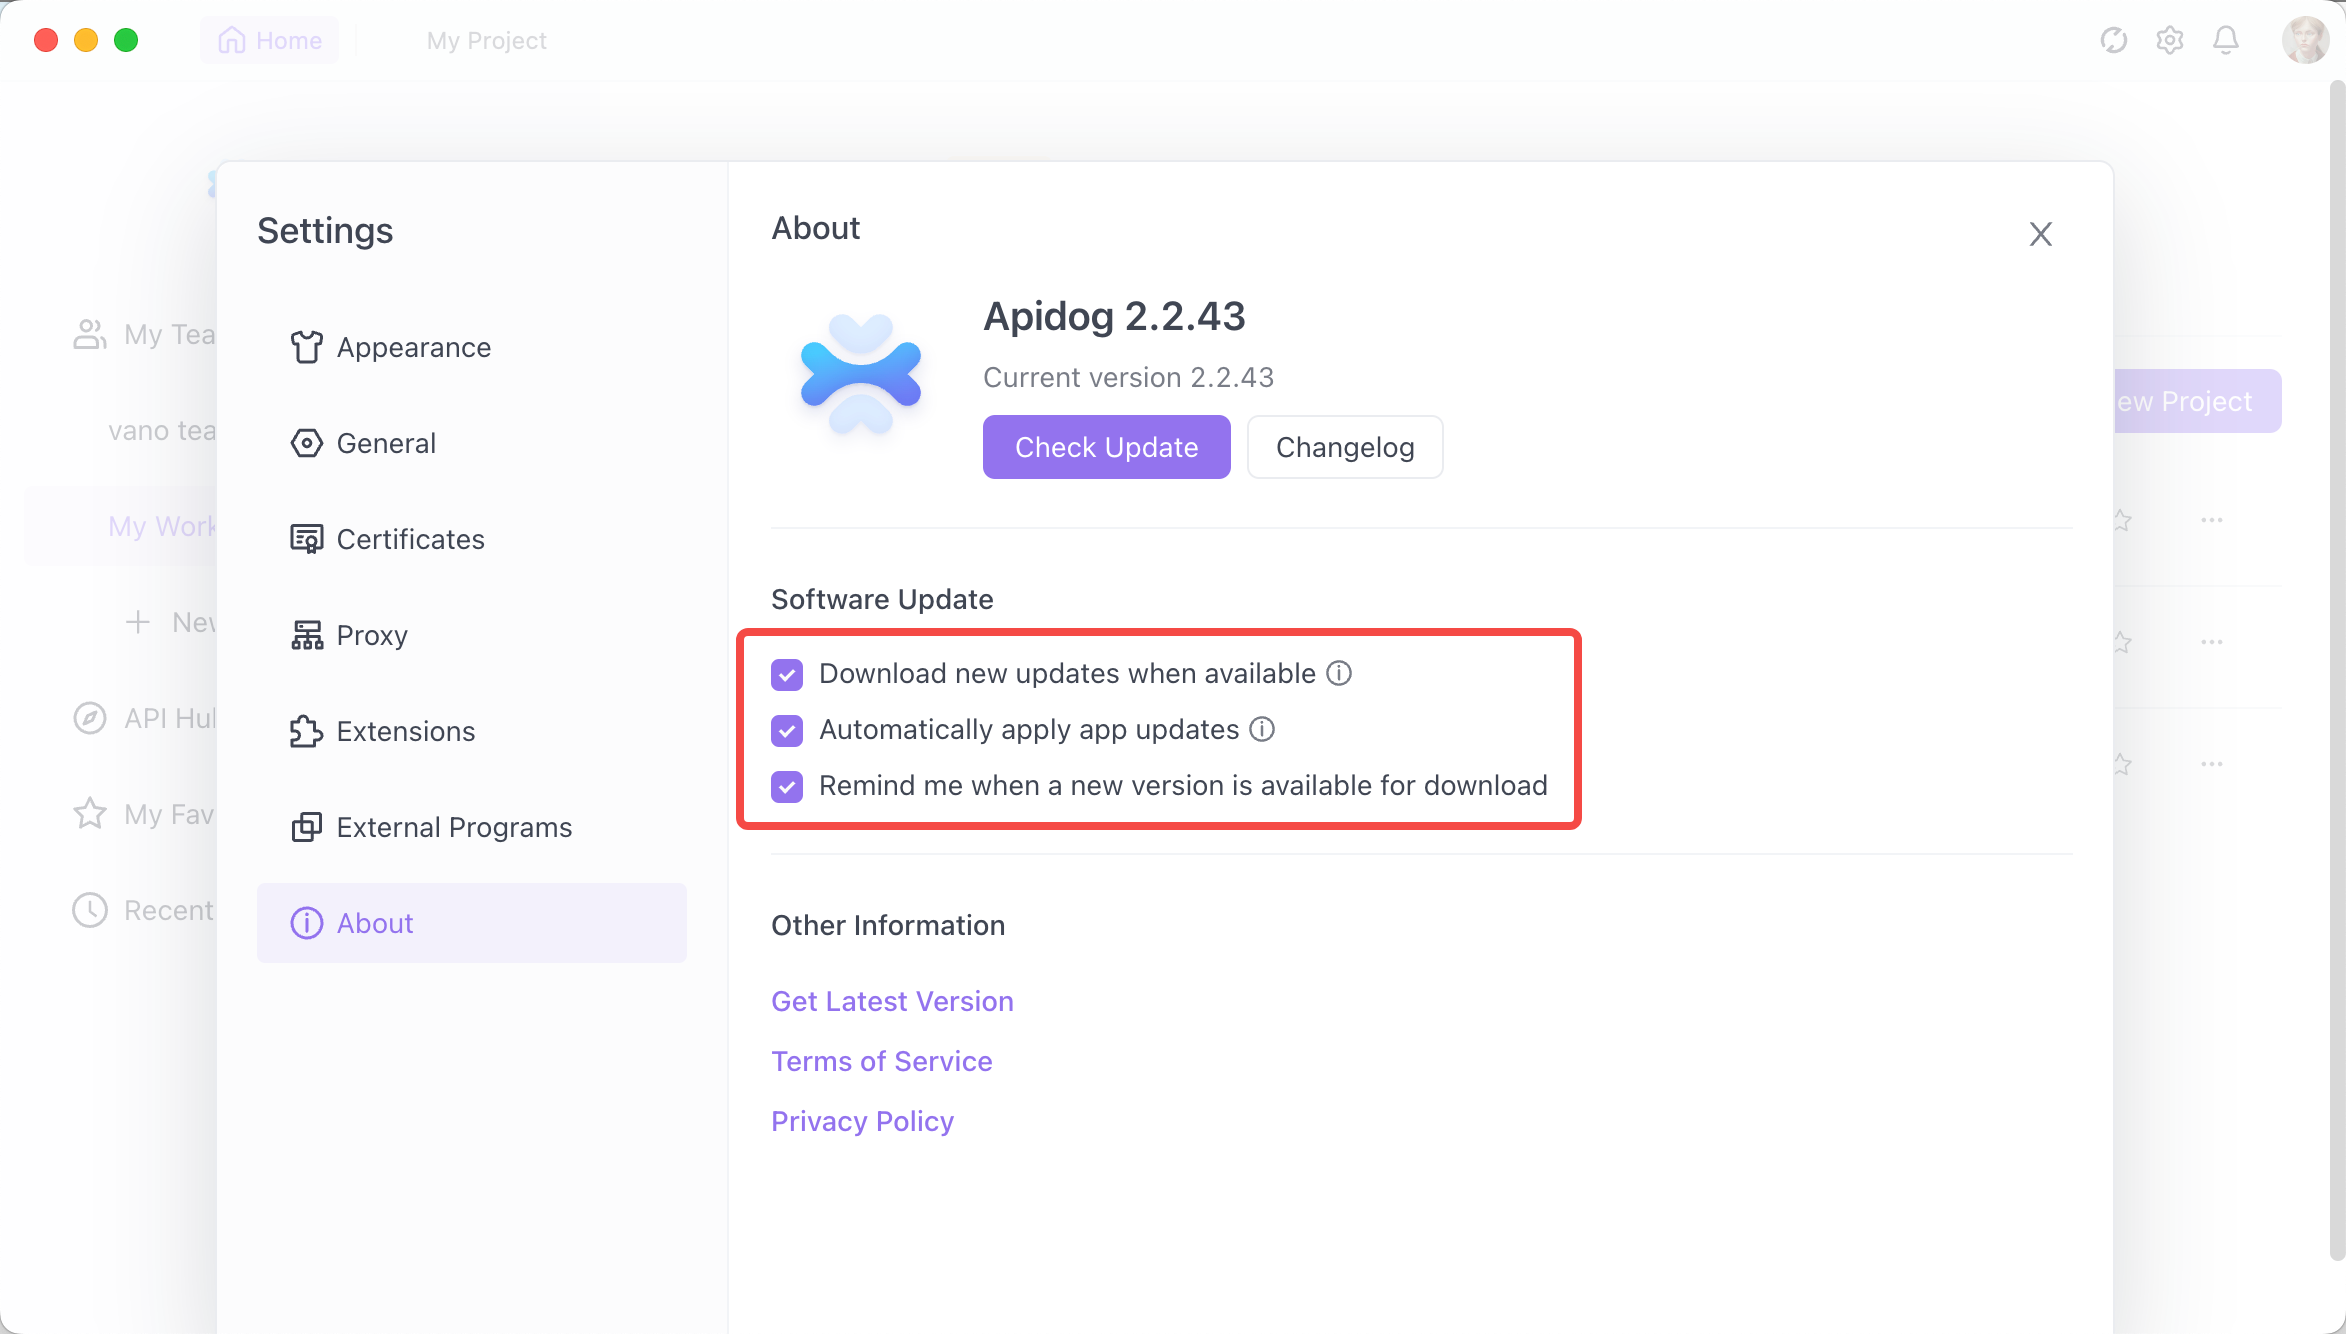
Task: Follow the Get Latest Version link
Action: coord(892,1001)
